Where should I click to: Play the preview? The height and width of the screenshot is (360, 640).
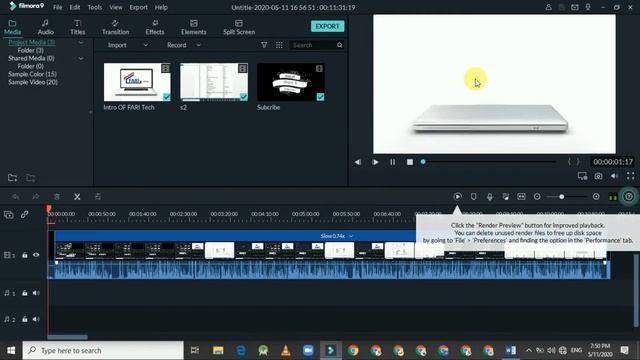375,162
